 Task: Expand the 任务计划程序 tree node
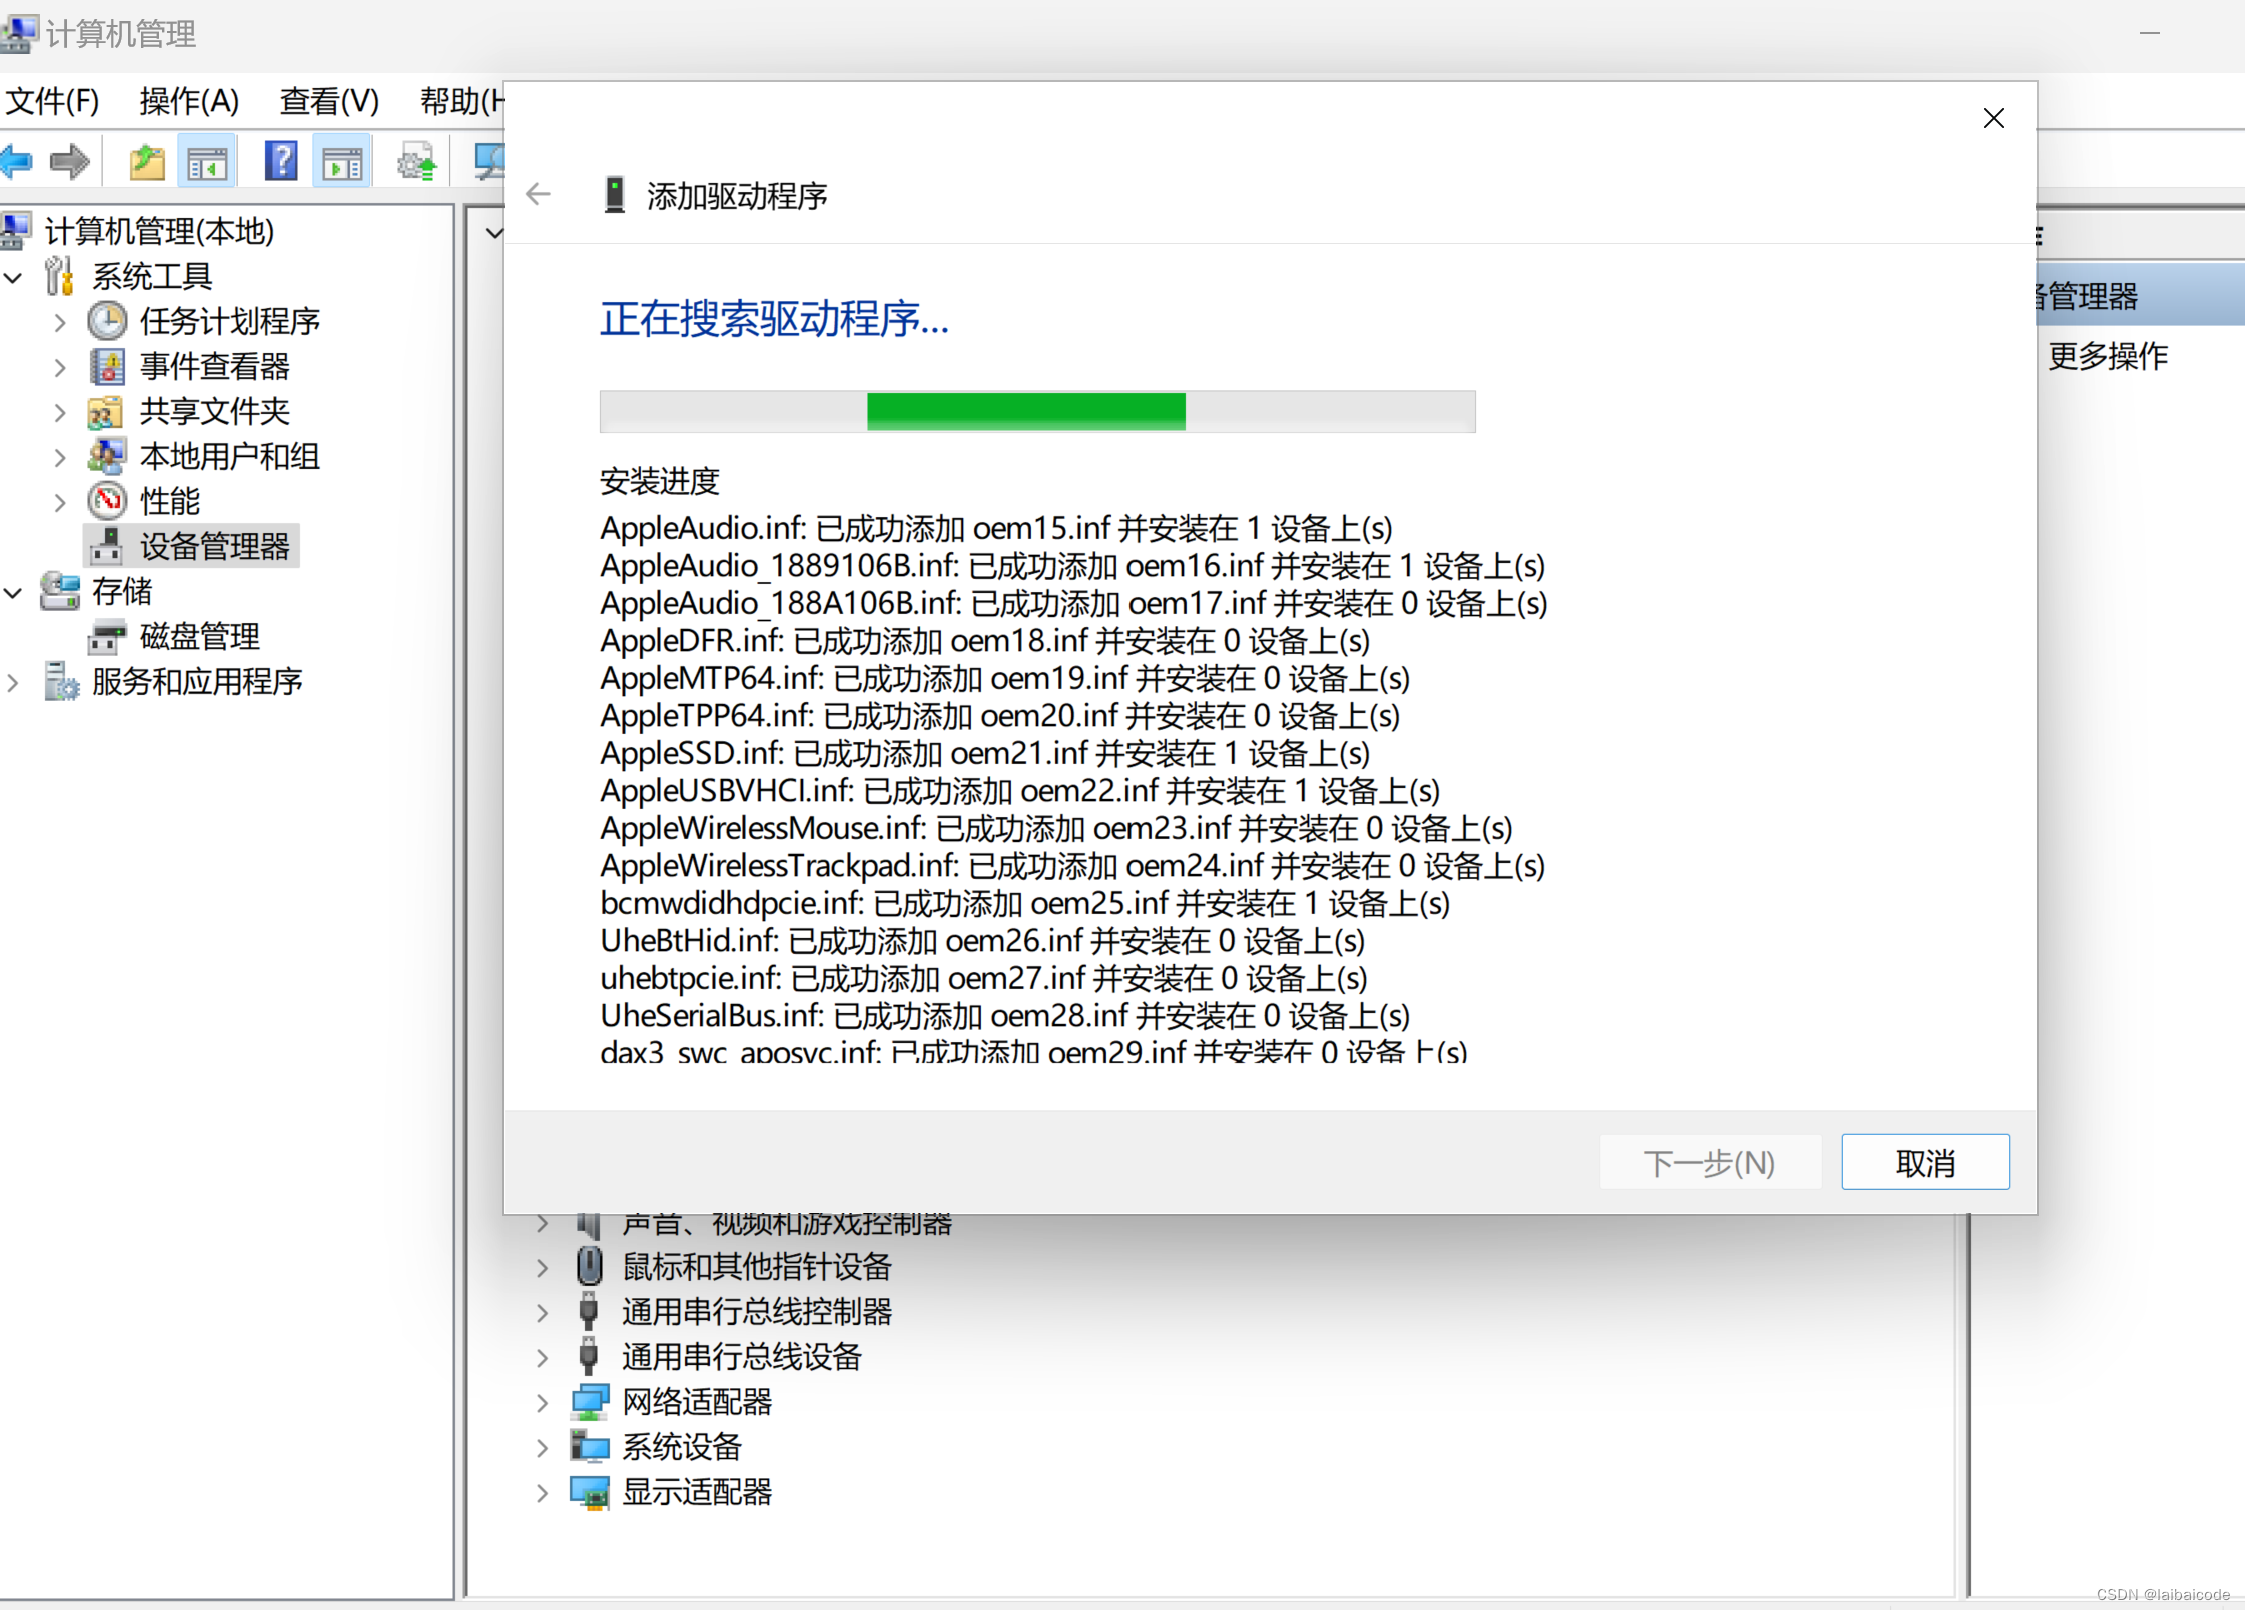click(60, 322)
